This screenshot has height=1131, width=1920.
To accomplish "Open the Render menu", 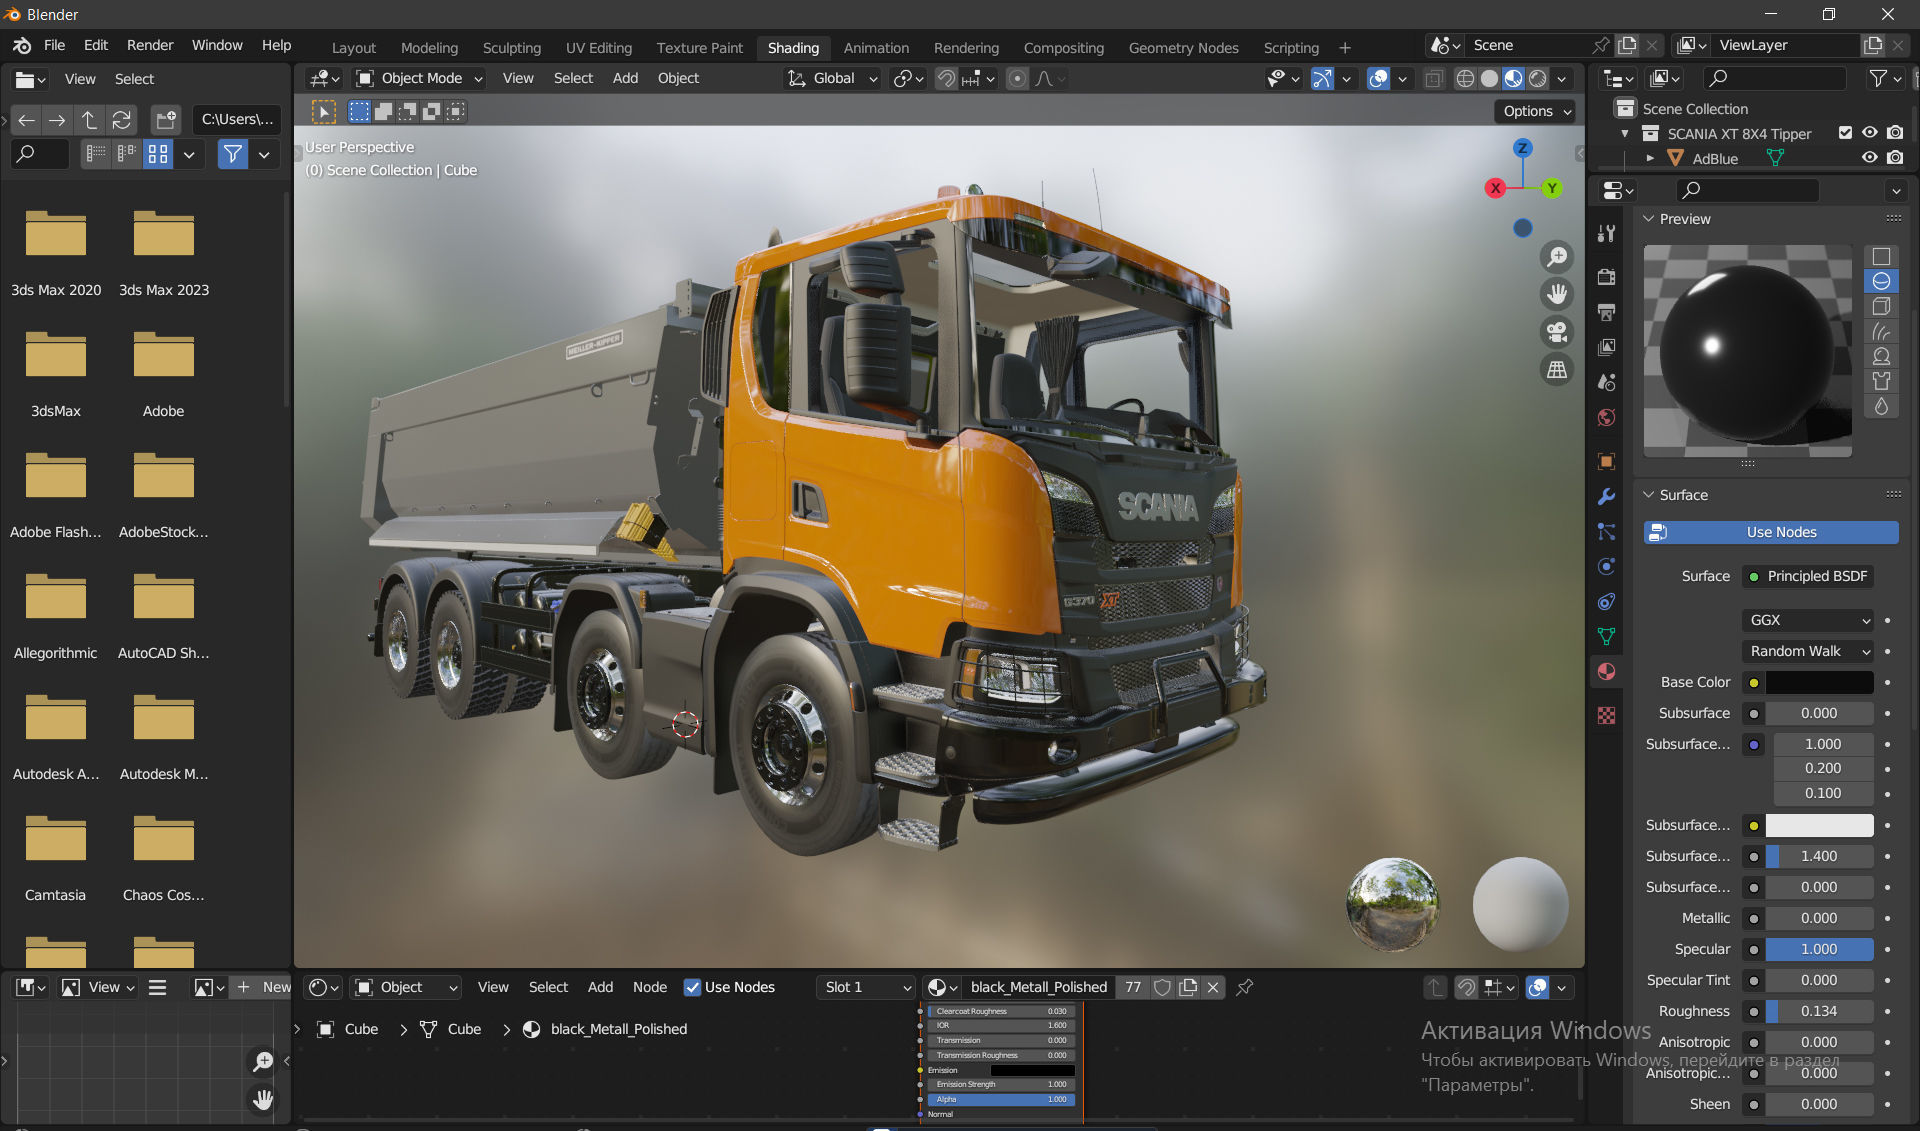I will pos(150,45).
